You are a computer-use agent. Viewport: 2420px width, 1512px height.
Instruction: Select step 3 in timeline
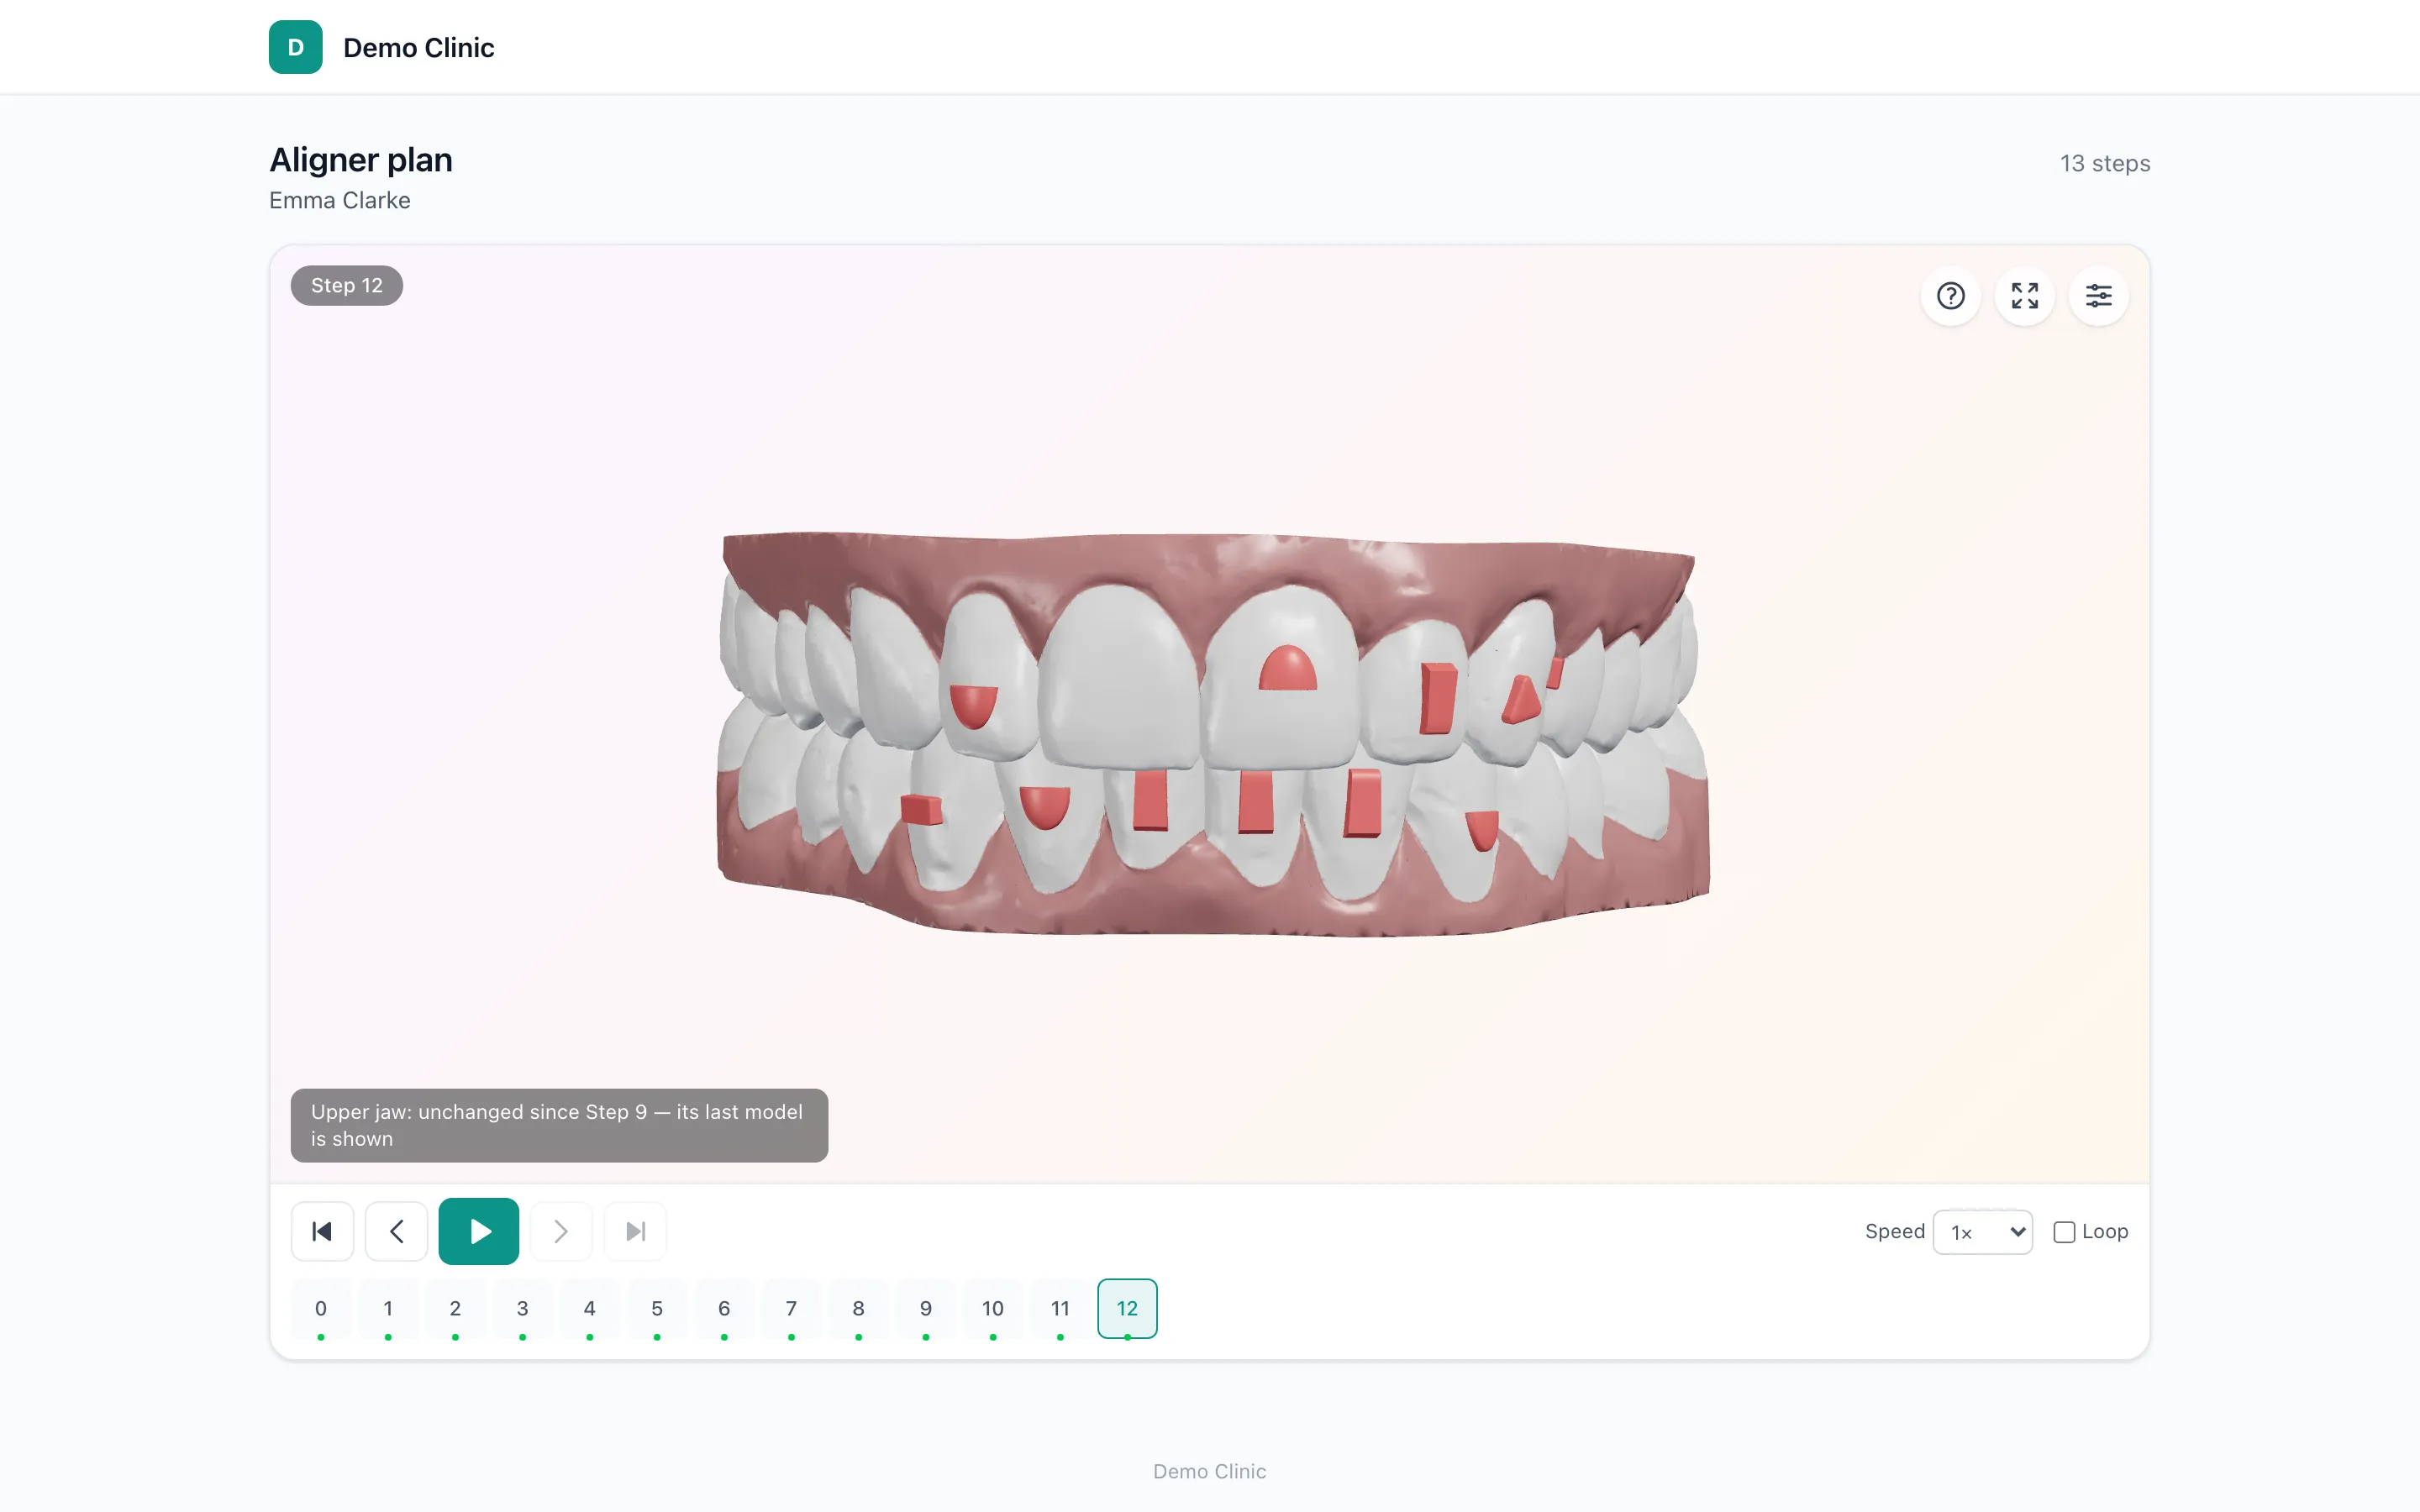coord(522,1309)
